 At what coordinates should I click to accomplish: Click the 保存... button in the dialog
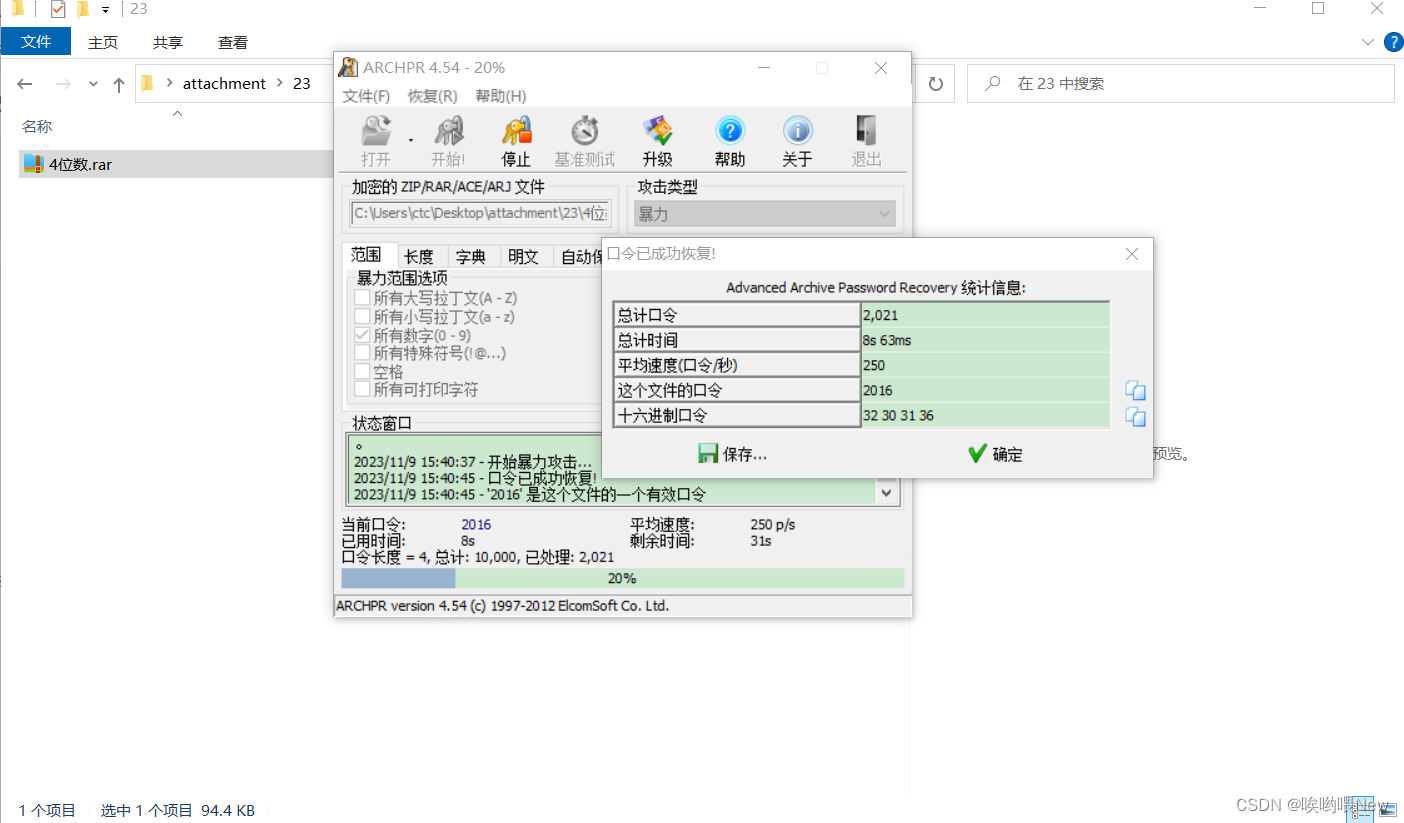coord(732,454)
